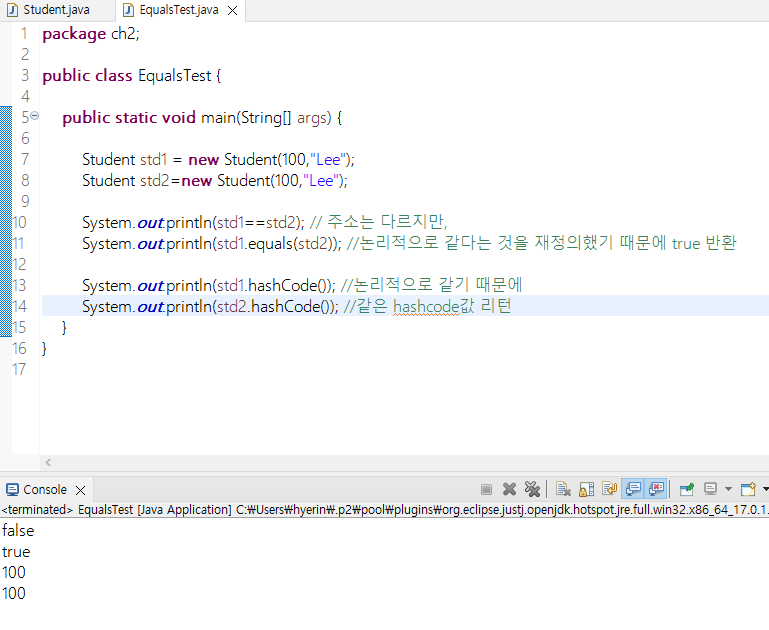Click 'std2.hashCode()' on line 14
Viewport: 769px width, 630px height.
pos(275,306)
